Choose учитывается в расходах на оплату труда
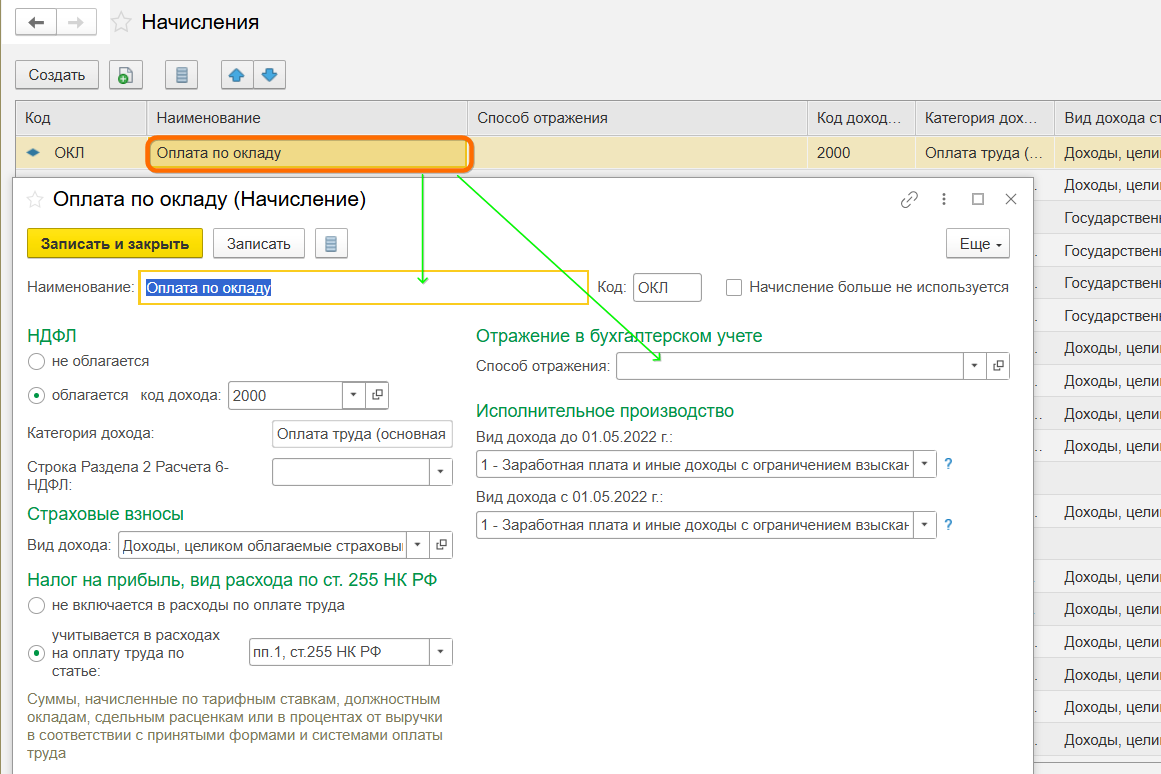 36,653
